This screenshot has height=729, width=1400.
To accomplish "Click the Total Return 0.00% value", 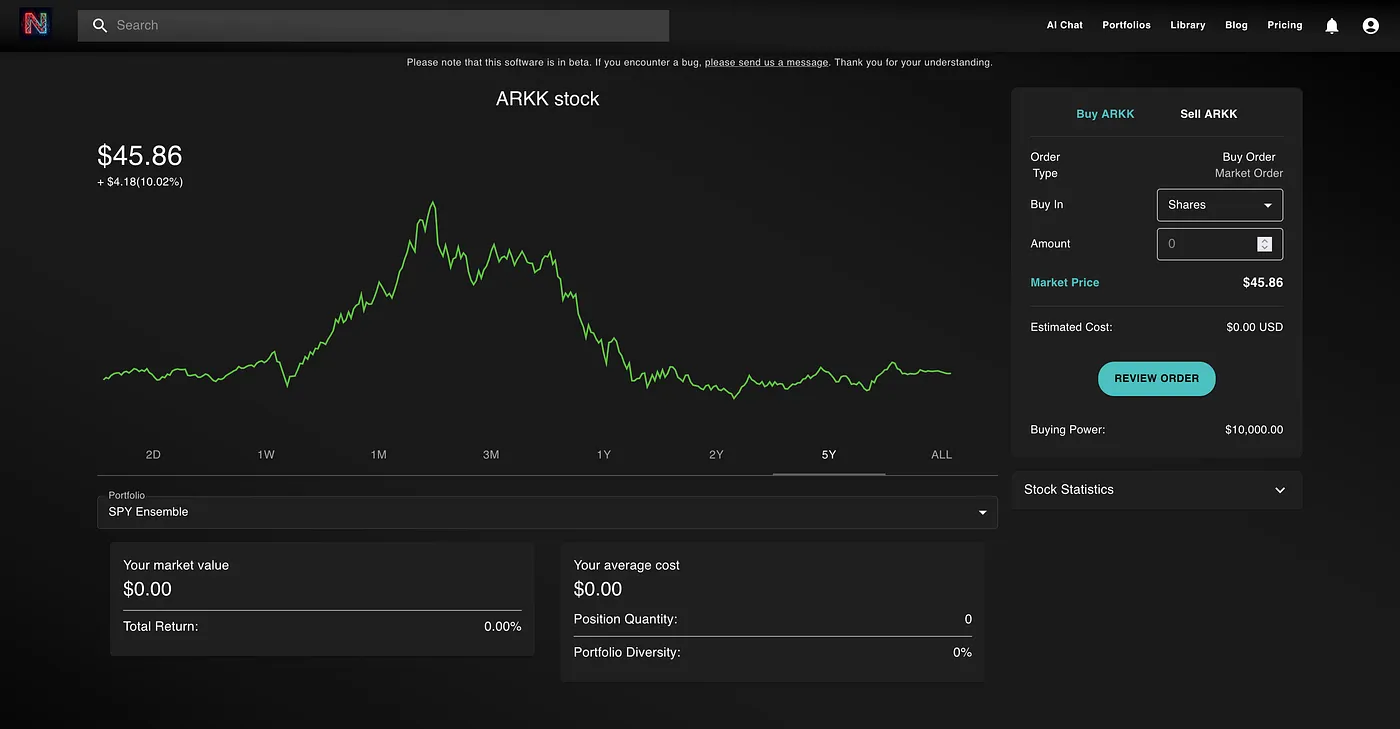I will (502, 627).
